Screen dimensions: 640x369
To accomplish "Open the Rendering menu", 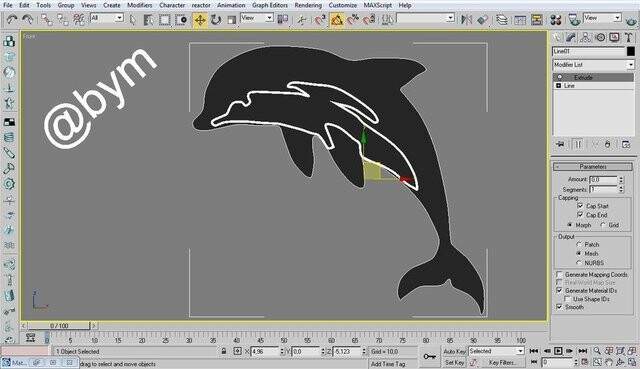I will click(308, 5).
